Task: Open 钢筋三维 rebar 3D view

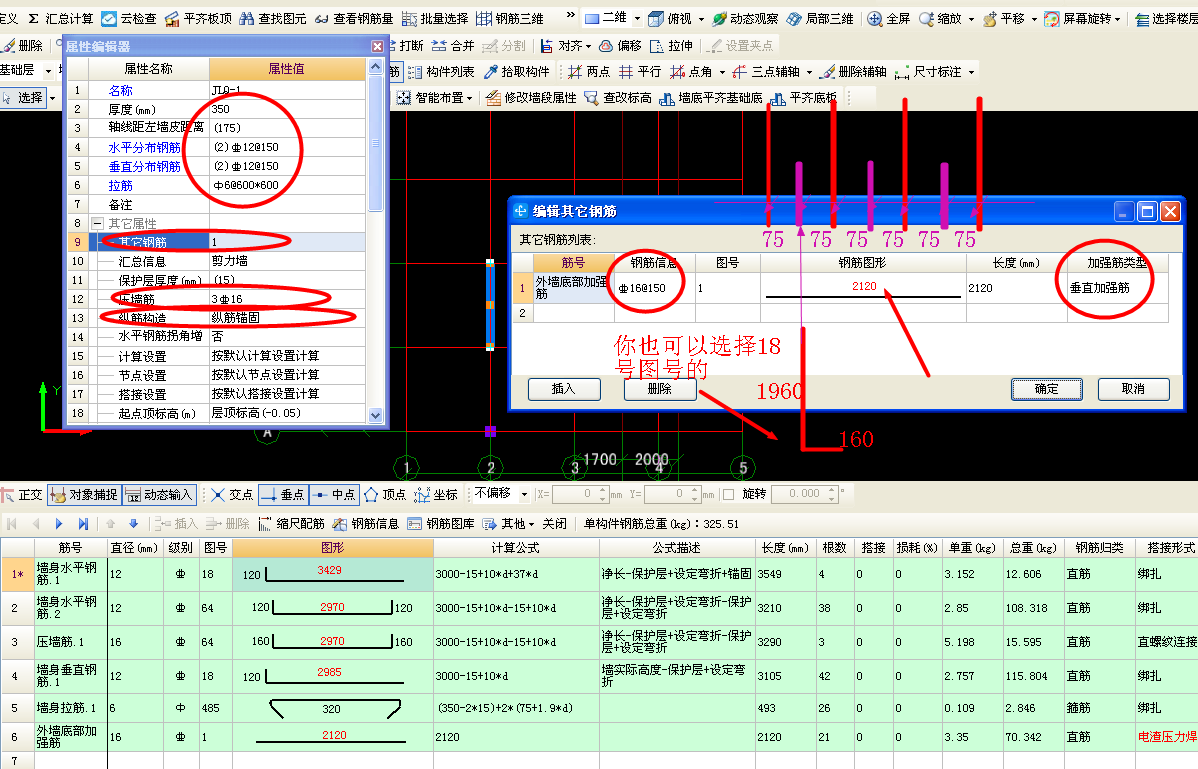Action: [x=510, y=18]
